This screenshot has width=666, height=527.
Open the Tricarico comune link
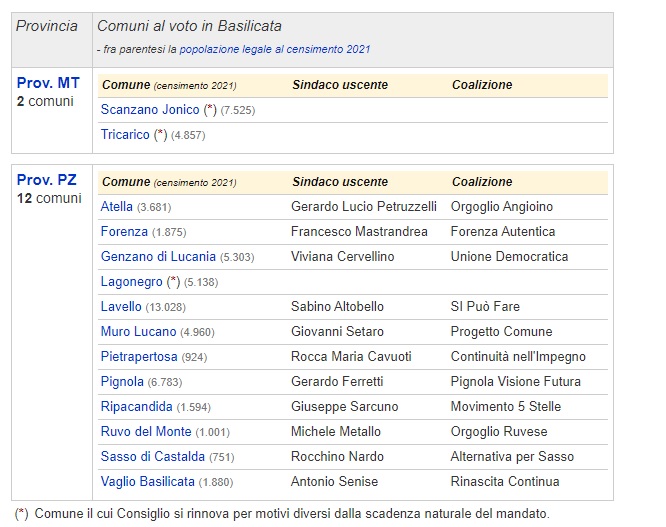[125, 135]
